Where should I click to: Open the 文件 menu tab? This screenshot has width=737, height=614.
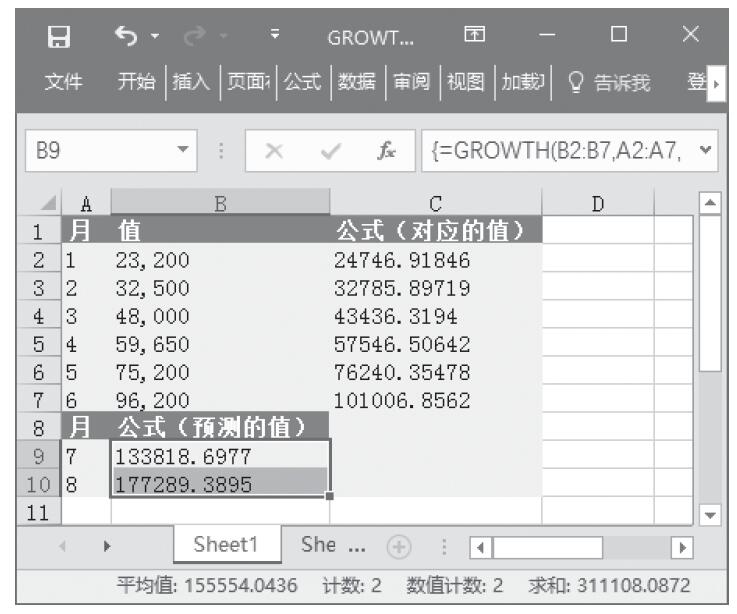tap(63, 83)
